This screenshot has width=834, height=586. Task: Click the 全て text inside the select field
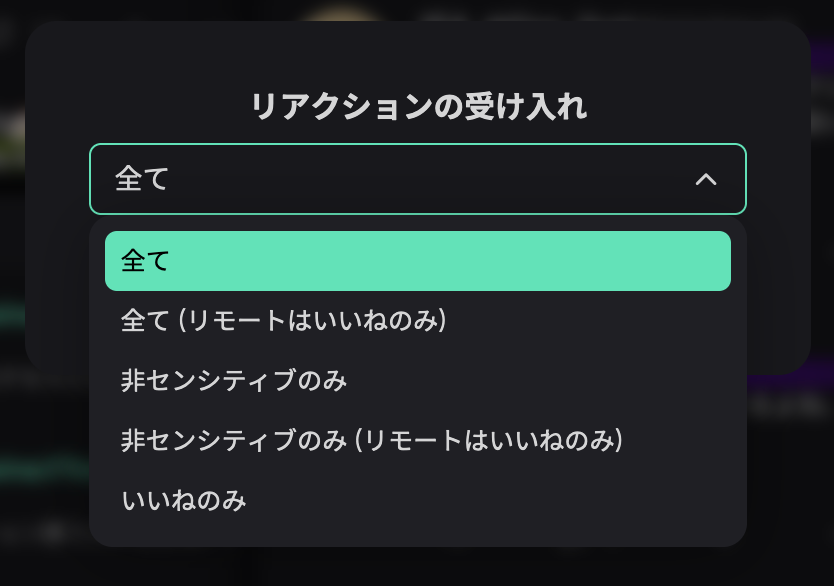point(142,179)
